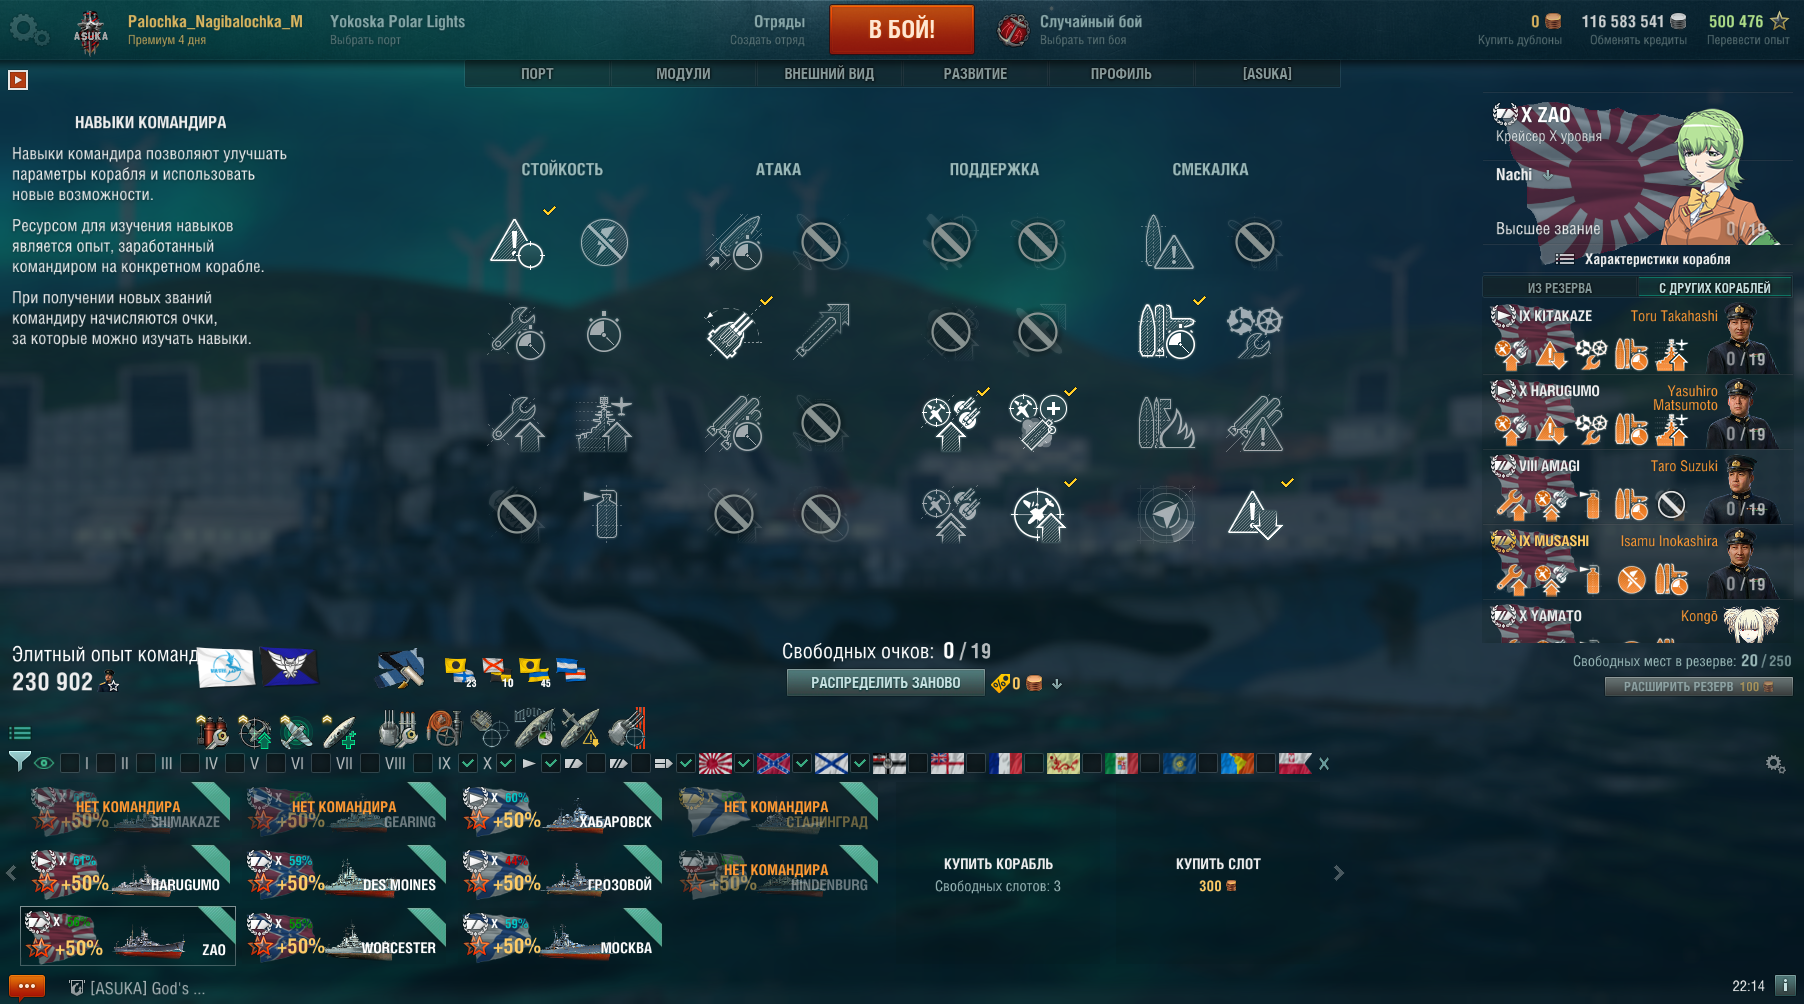
Task: Click the right carousel arrow
Action: click(x=1339, y=873)
